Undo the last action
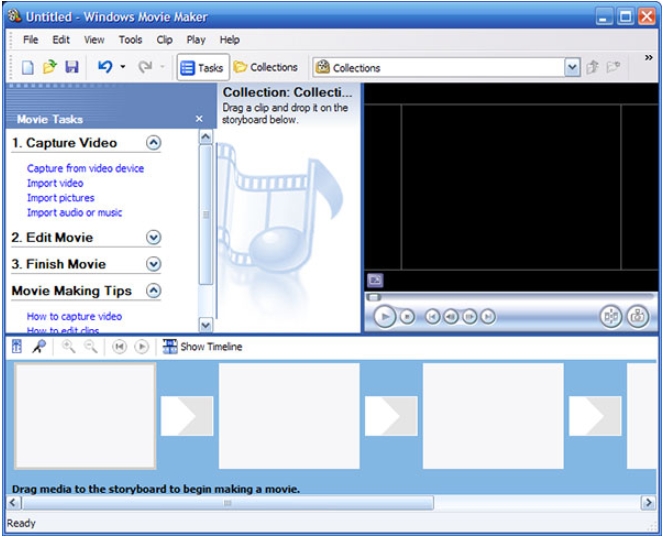Viewport: 663px width, 537px height. [x=105, y=67]
